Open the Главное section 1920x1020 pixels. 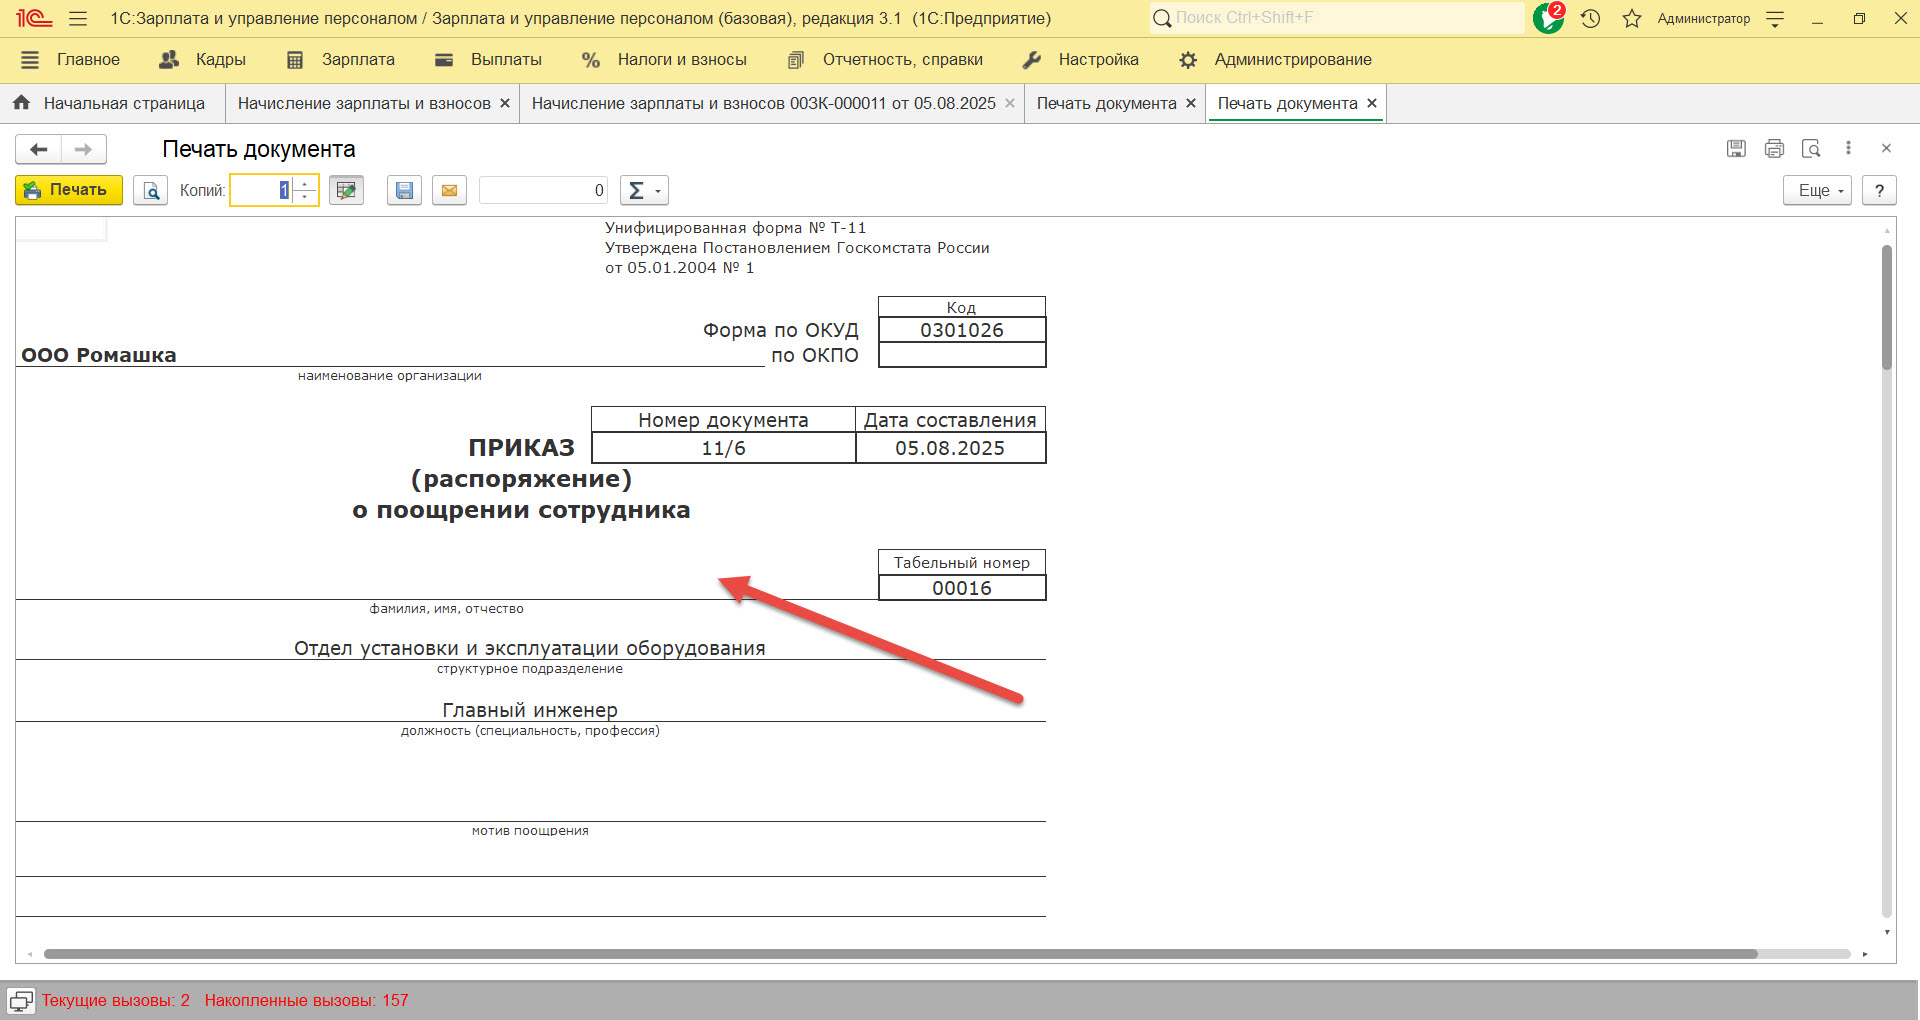70,60
